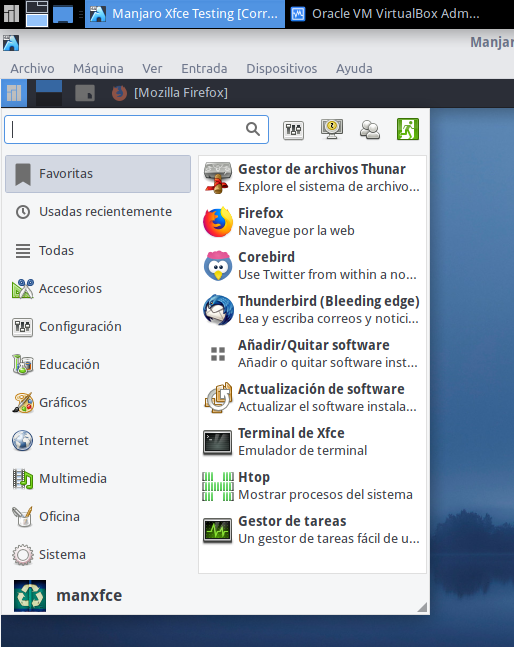The width and height of the screenshot is (514, 647).
Task: Open the Sistema category
Action: tap(98, 554)
